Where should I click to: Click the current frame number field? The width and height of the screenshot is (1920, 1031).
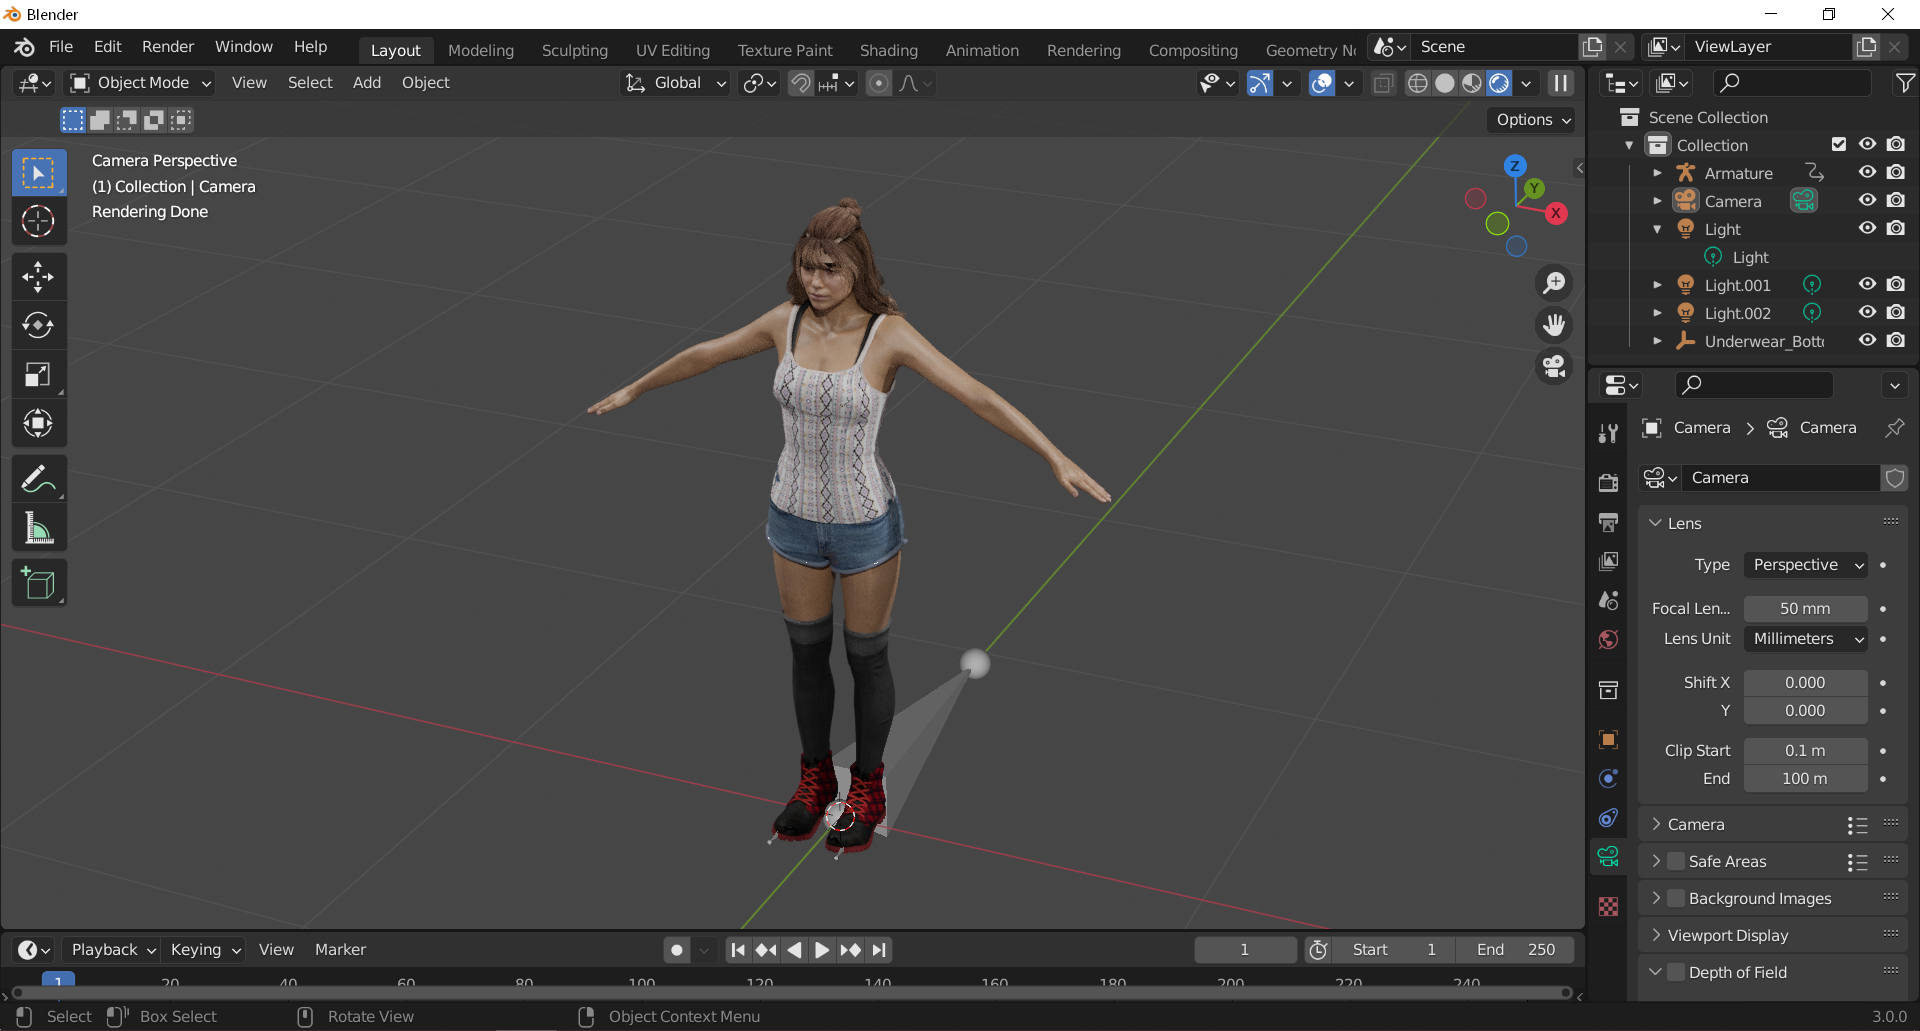tap(1245, 950)
